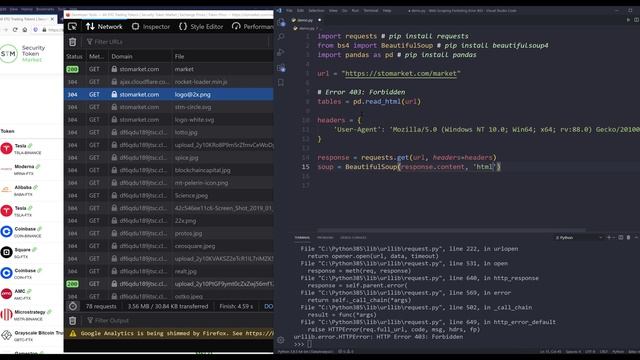This screenshot has height=360, width=640.
Task: Open VS Code Explorer in activity bar
Action: (281, 22)
